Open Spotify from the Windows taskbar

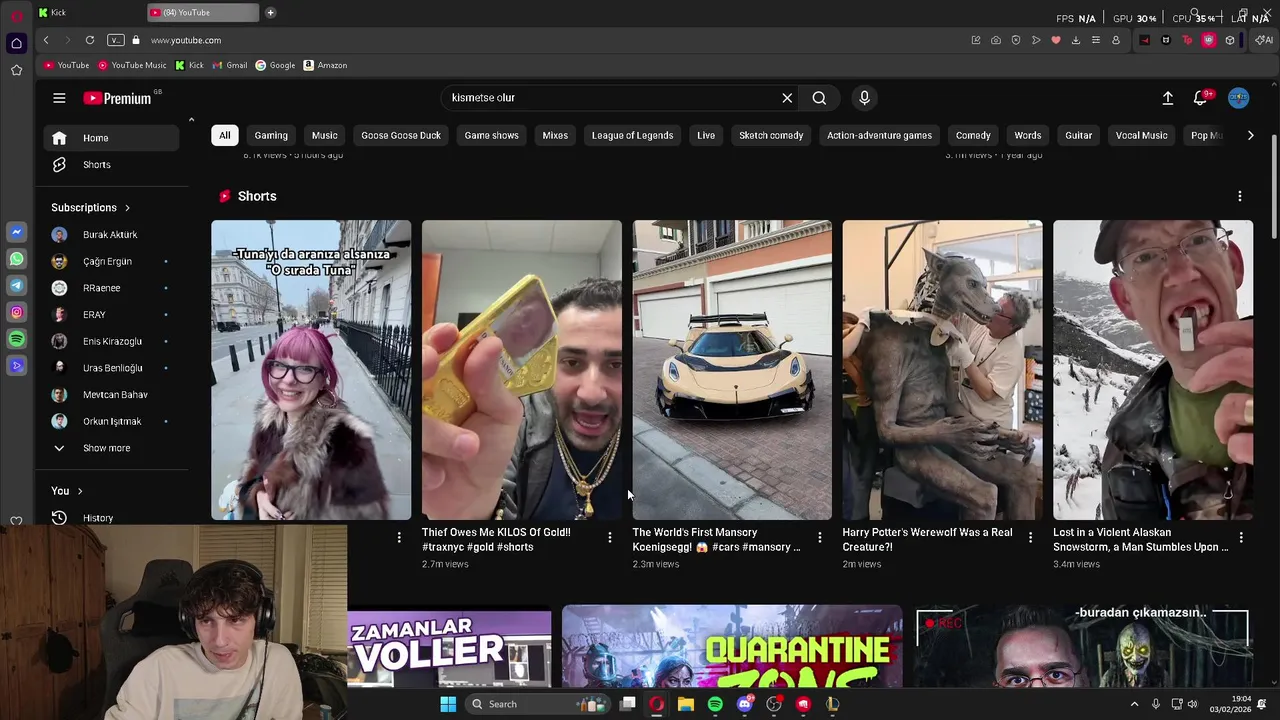click(x=715, y=704)
